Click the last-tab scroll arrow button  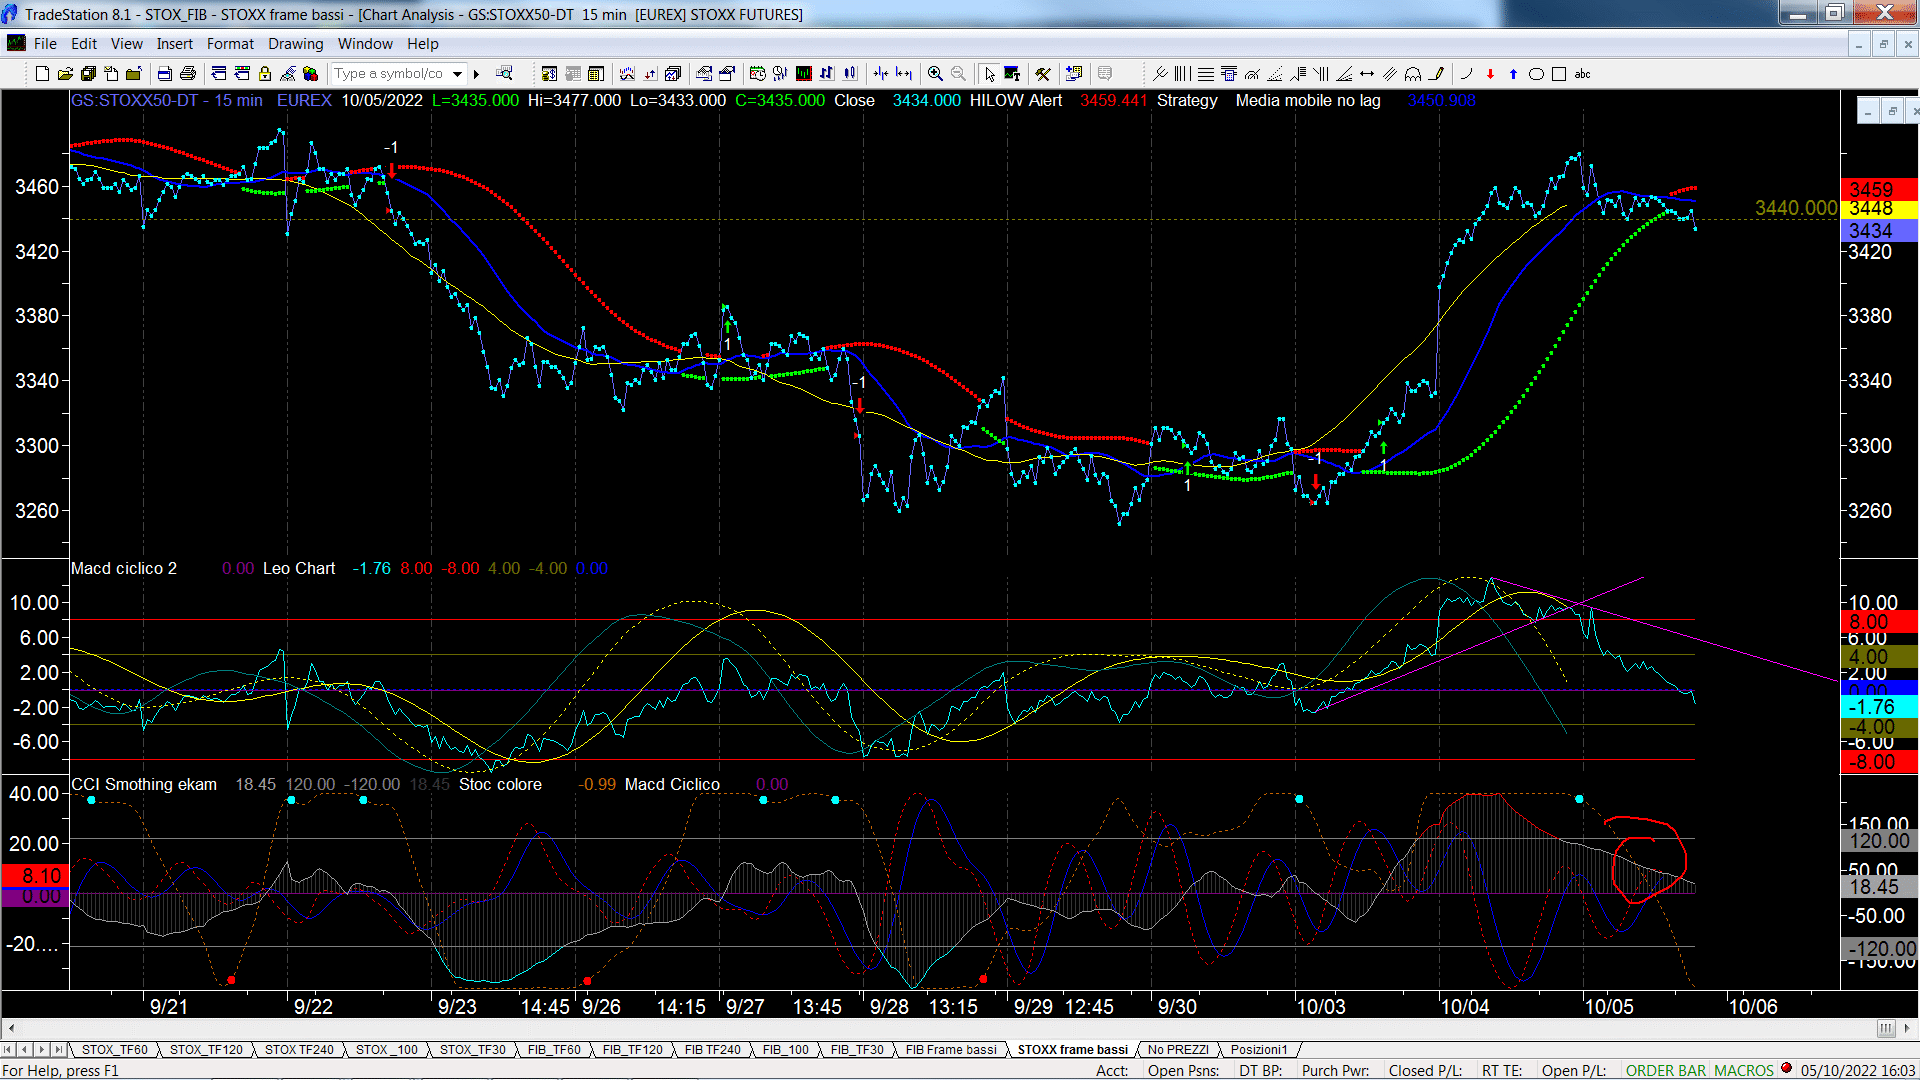click(x=59, y=1049)
